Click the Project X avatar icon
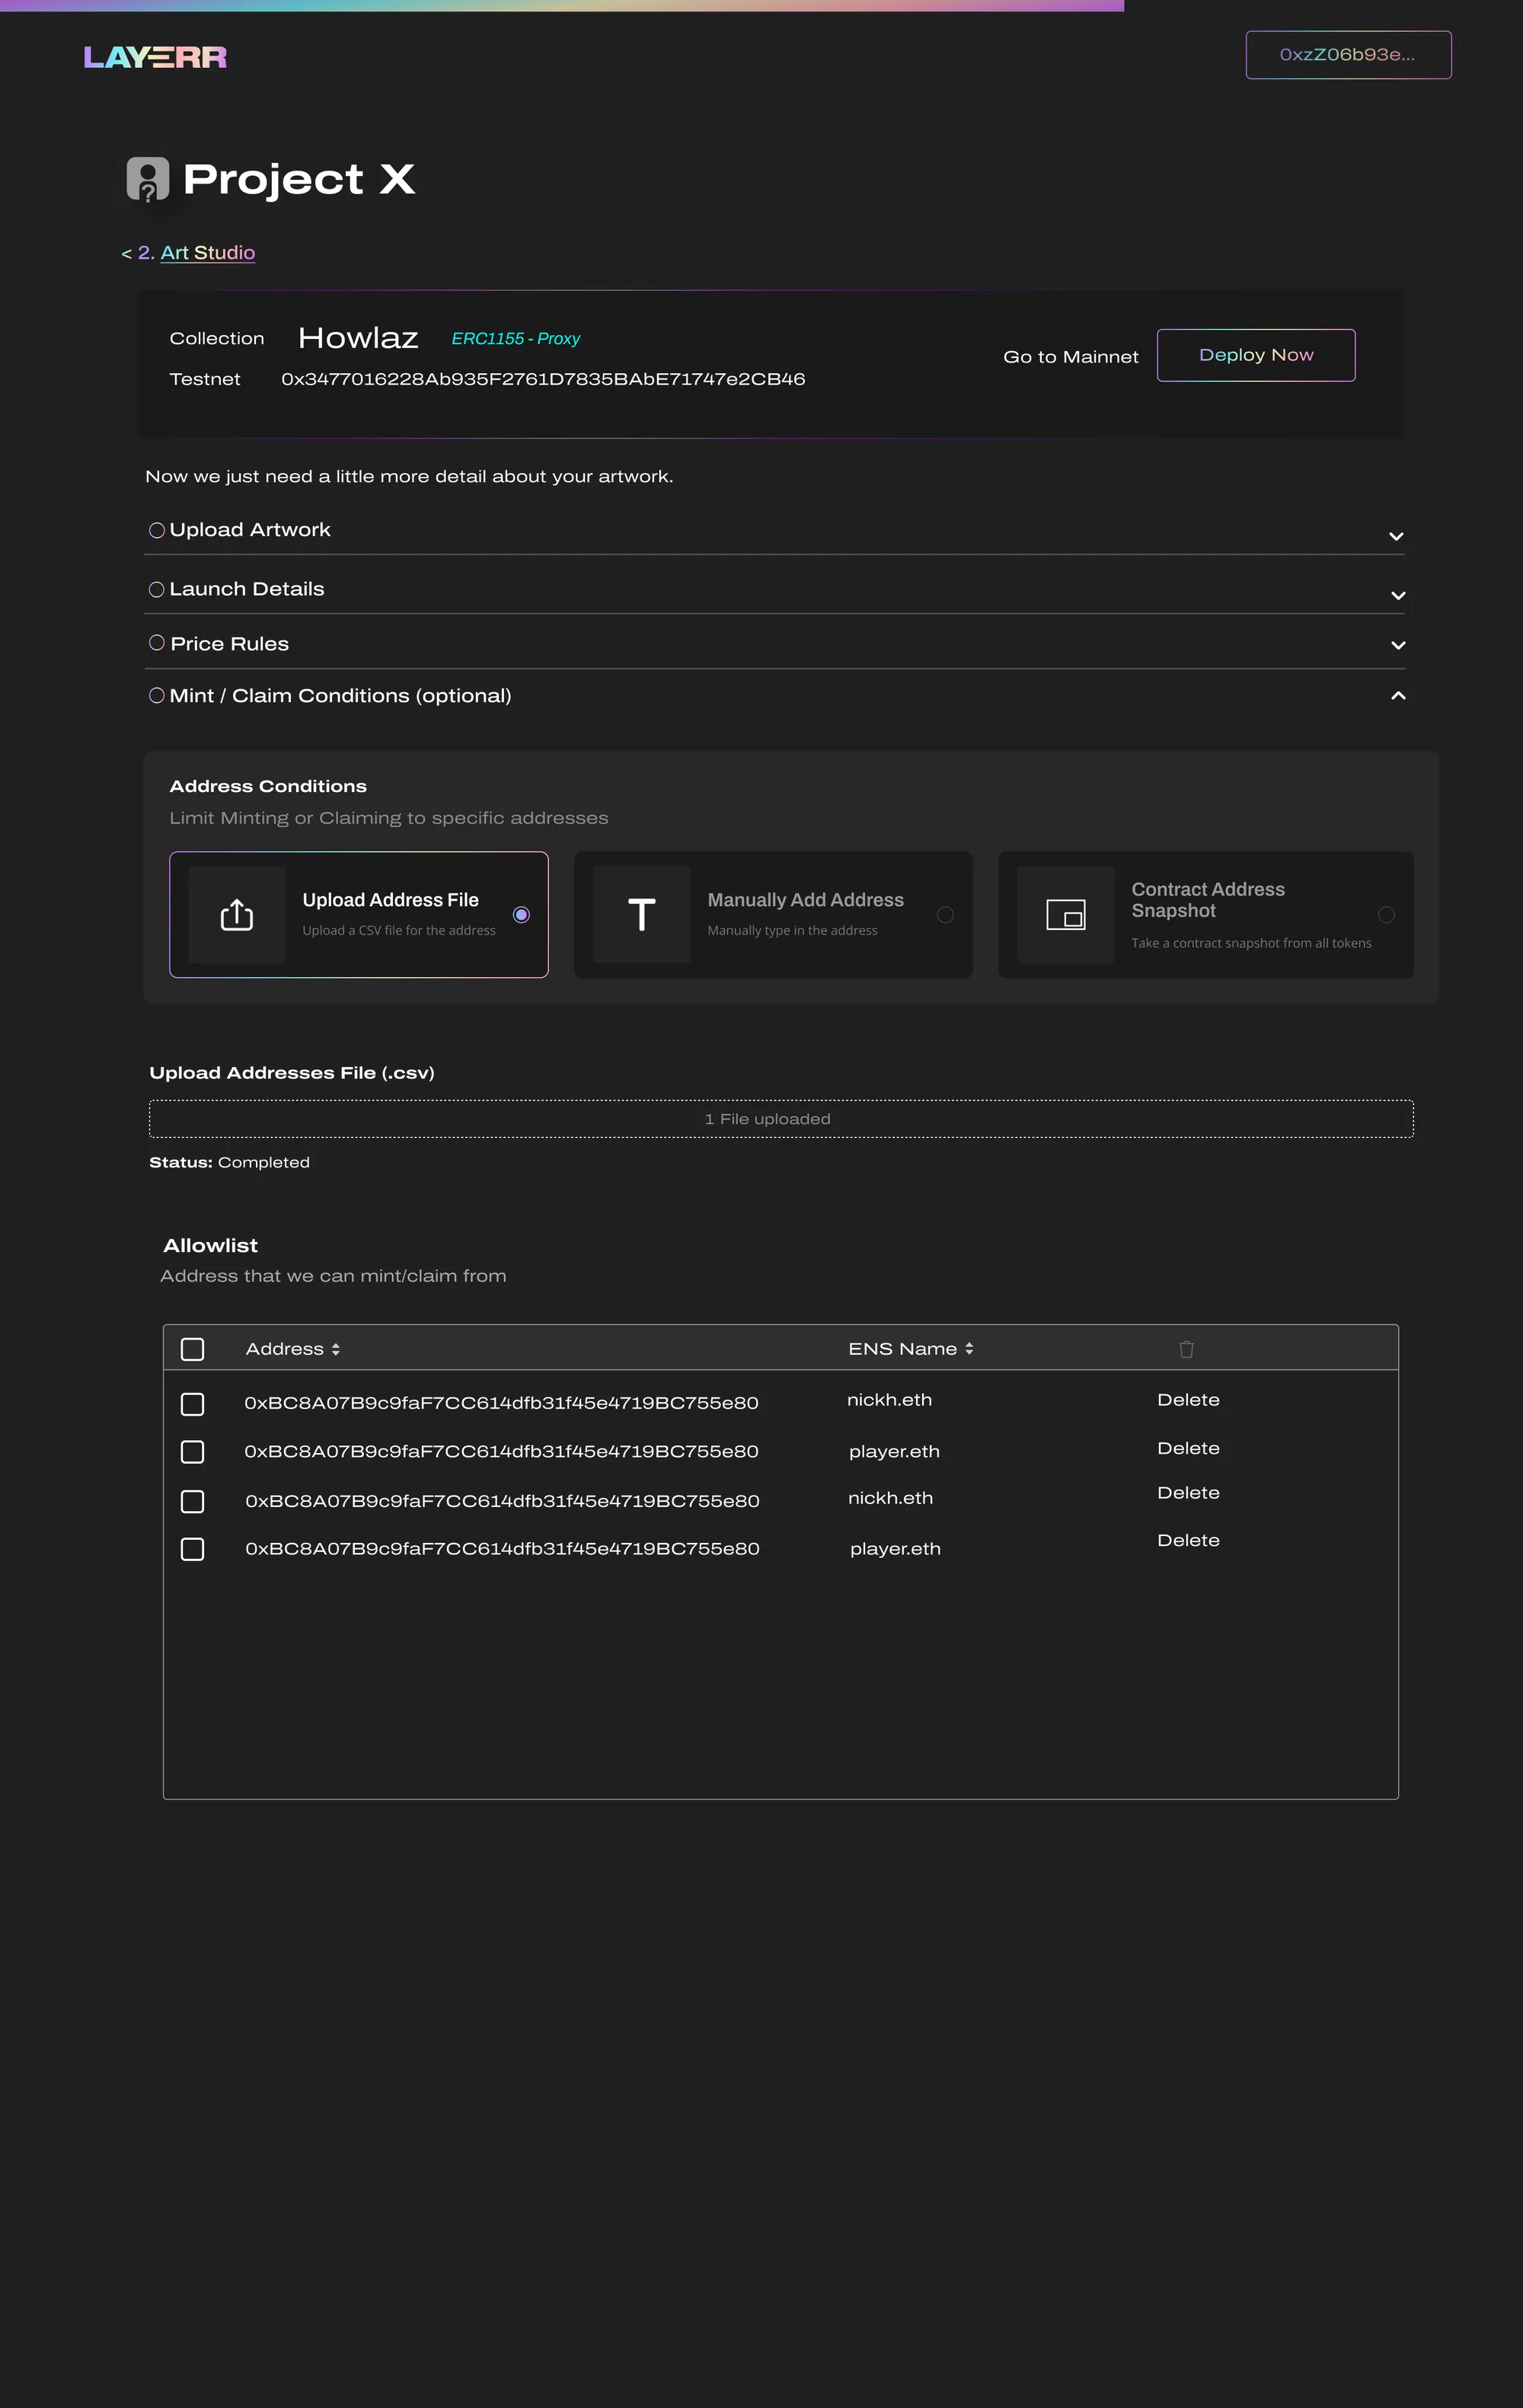Screen dimensions: 1523x2408 coord(148,180)
